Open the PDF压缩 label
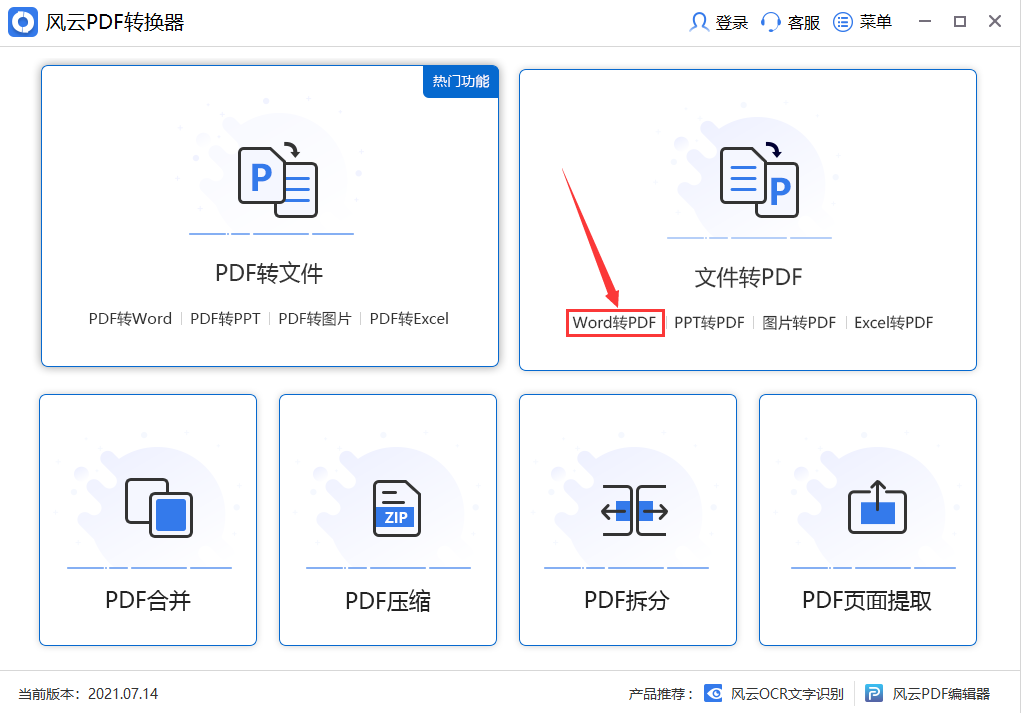 [x=388, y=600]
